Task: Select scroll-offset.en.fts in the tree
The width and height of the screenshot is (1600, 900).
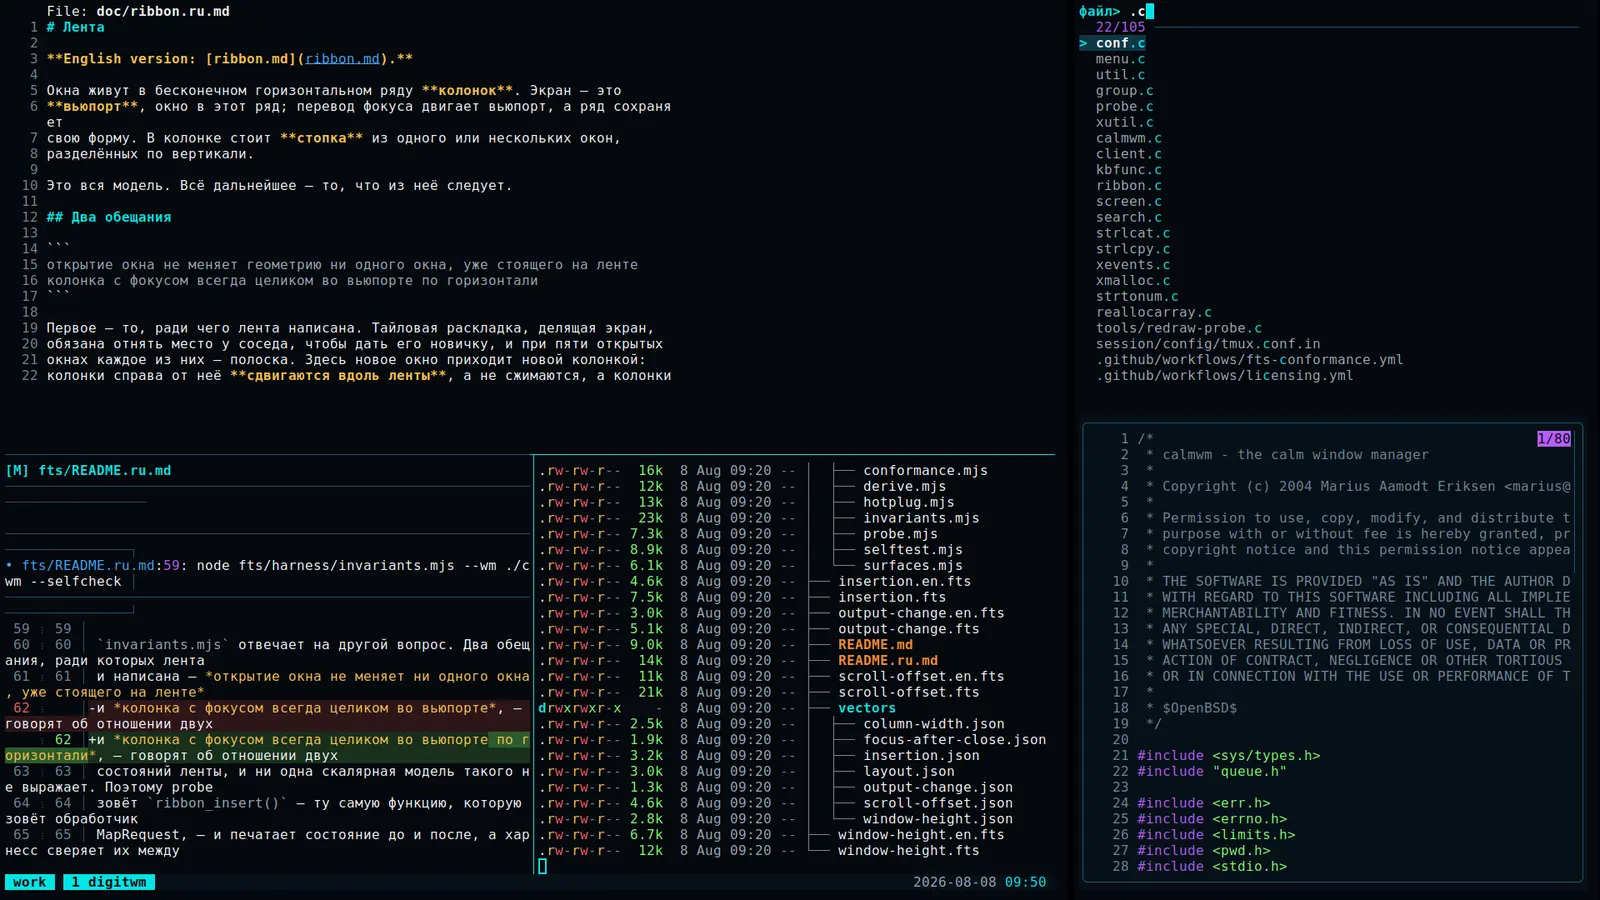Action: [921, 677]
